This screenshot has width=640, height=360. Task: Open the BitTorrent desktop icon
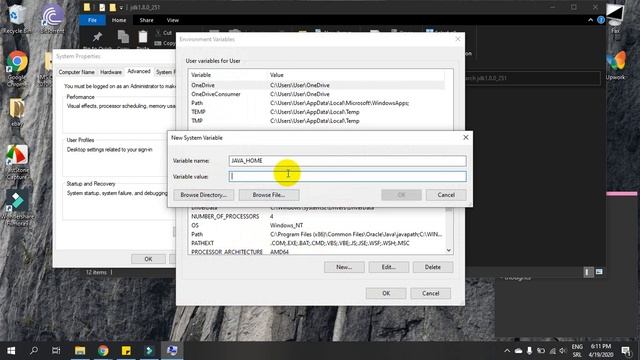click(x=52, y=19)
